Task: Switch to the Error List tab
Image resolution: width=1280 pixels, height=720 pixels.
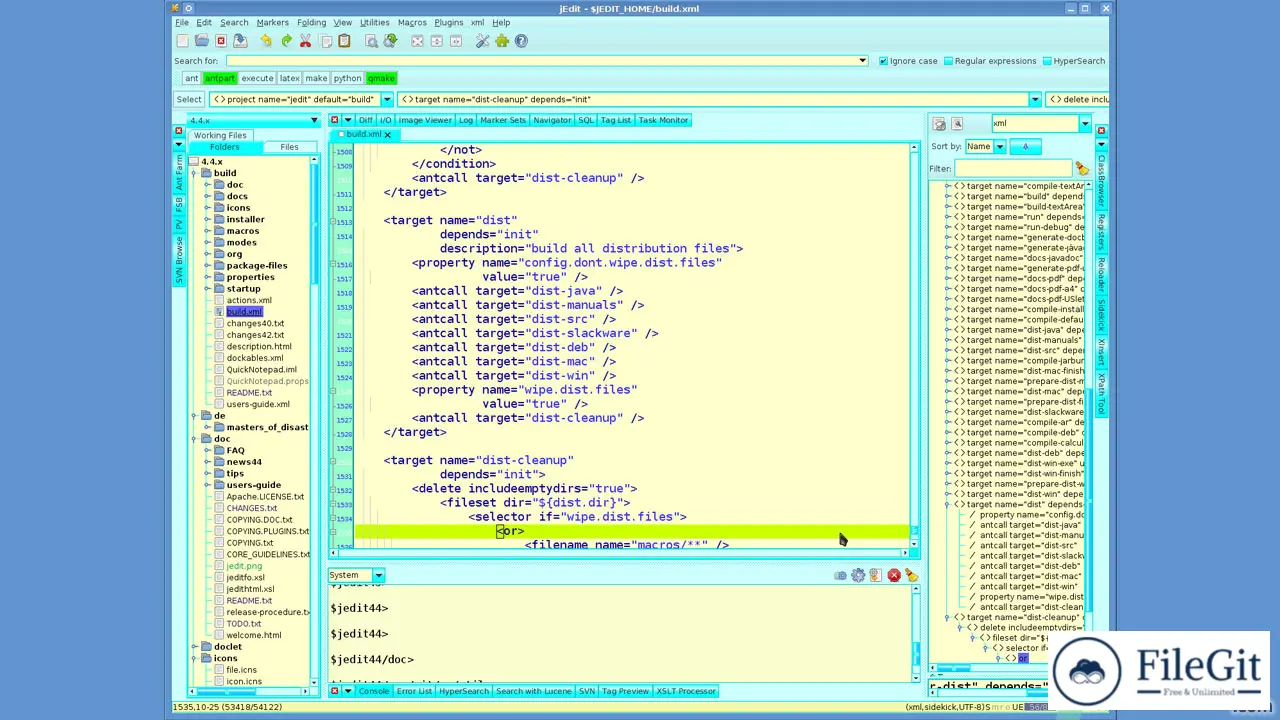Action: coord(414,691)
